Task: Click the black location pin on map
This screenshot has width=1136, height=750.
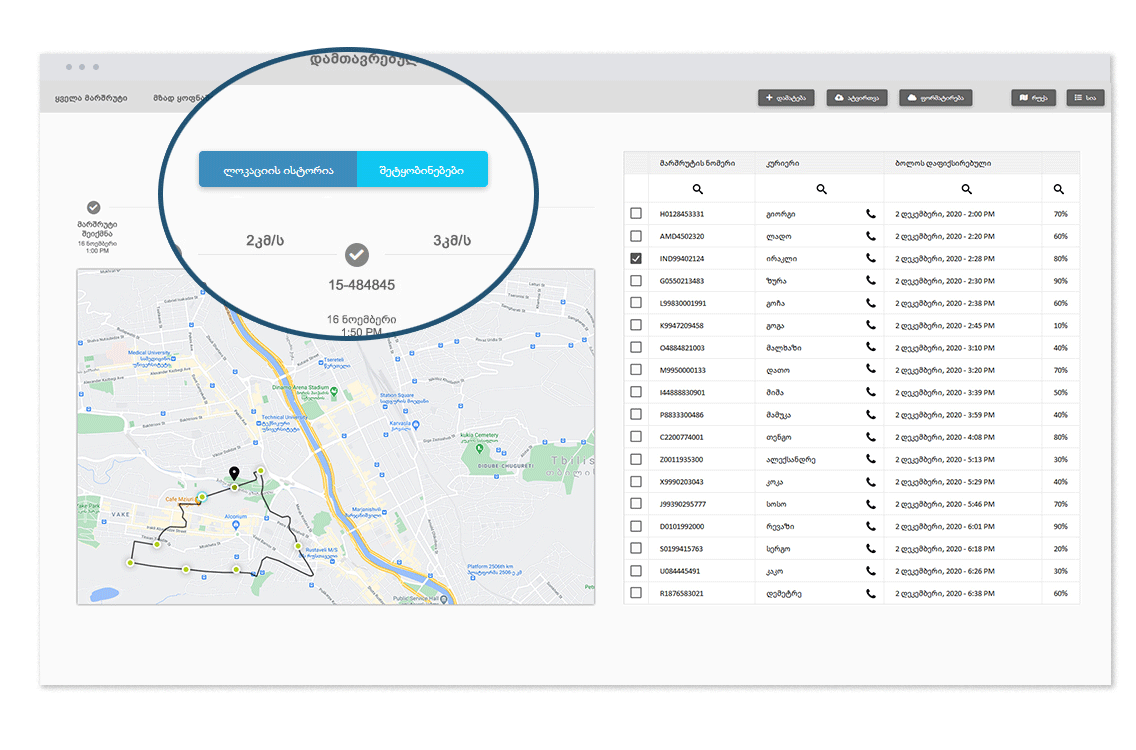Action: [x=234, y=474]
